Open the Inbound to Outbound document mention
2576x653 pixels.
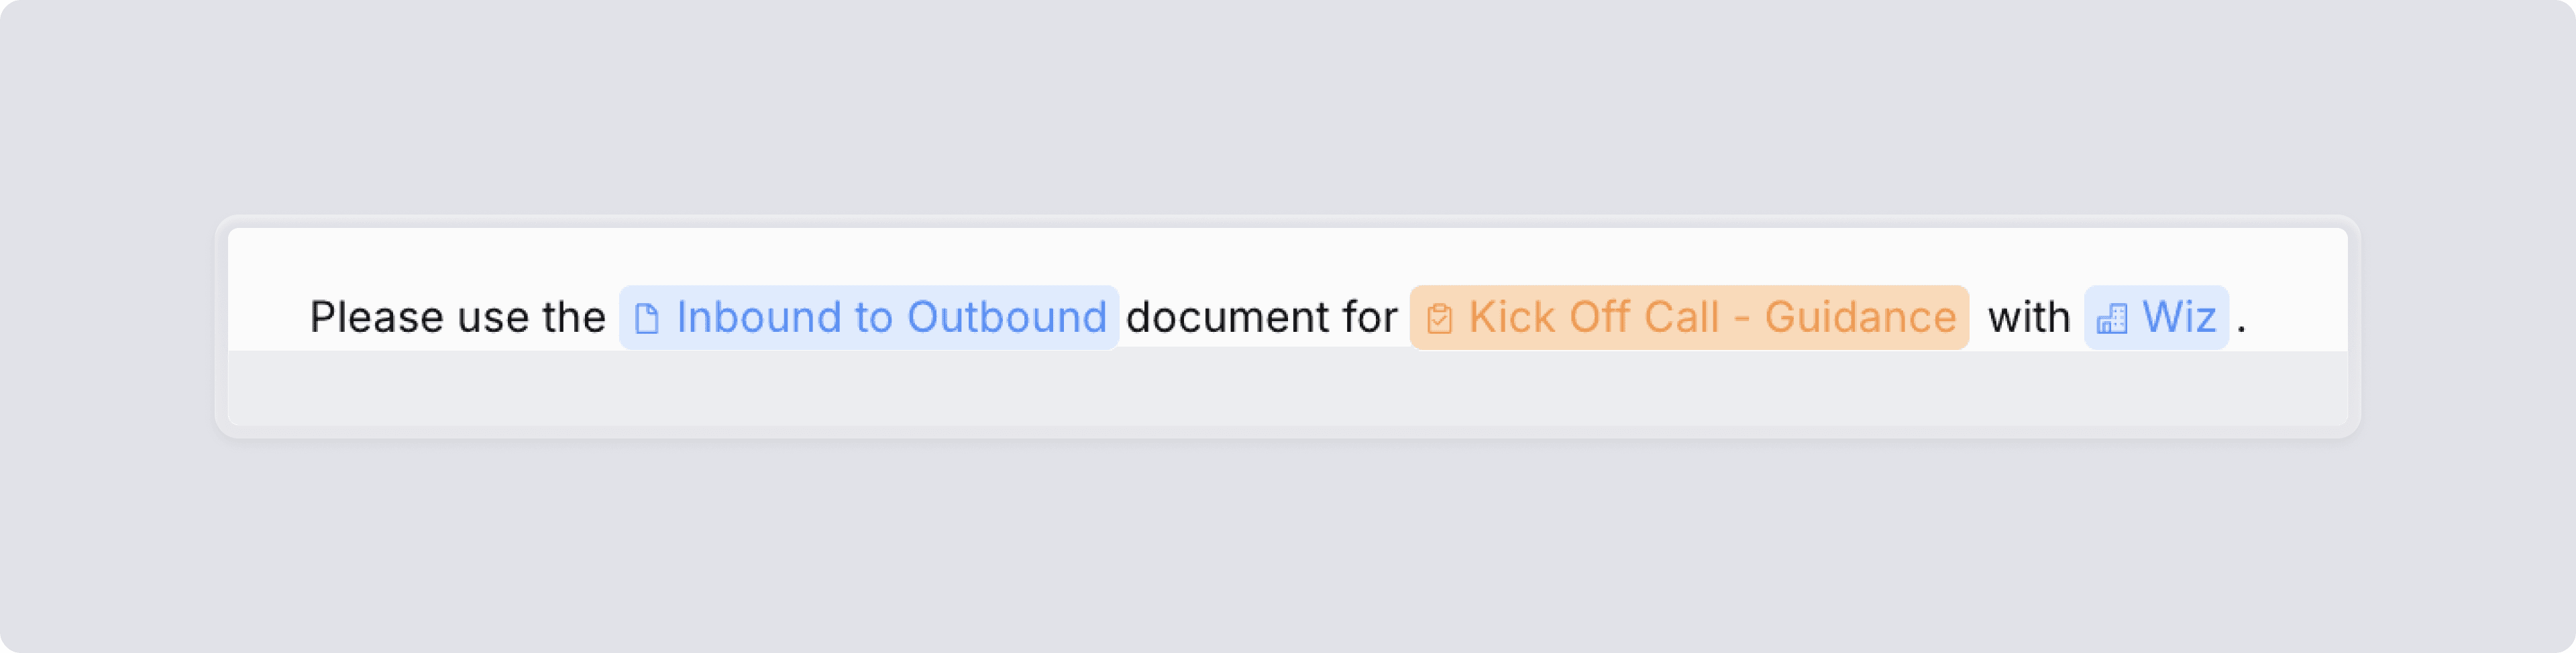pos(868,317)
